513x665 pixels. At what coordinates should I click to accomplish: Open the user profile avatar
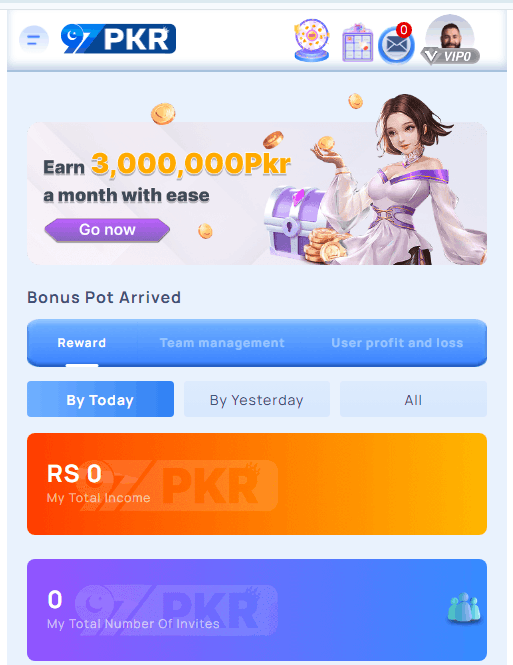coord(450,34)
